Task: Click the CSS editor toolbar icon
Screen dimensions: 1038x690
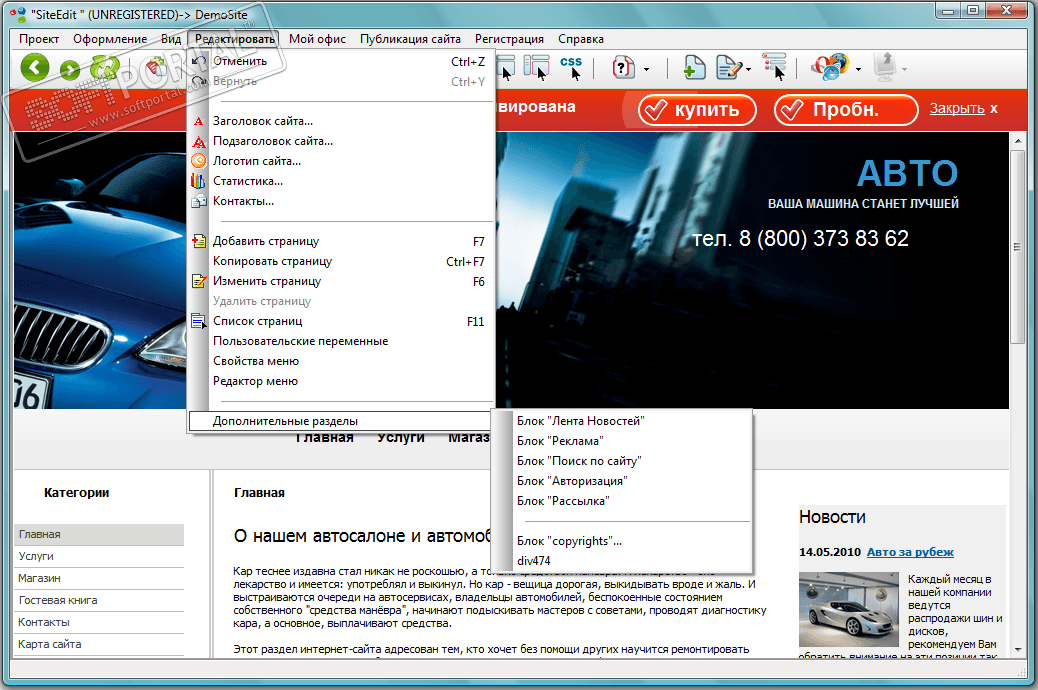Action: (571, 68)
